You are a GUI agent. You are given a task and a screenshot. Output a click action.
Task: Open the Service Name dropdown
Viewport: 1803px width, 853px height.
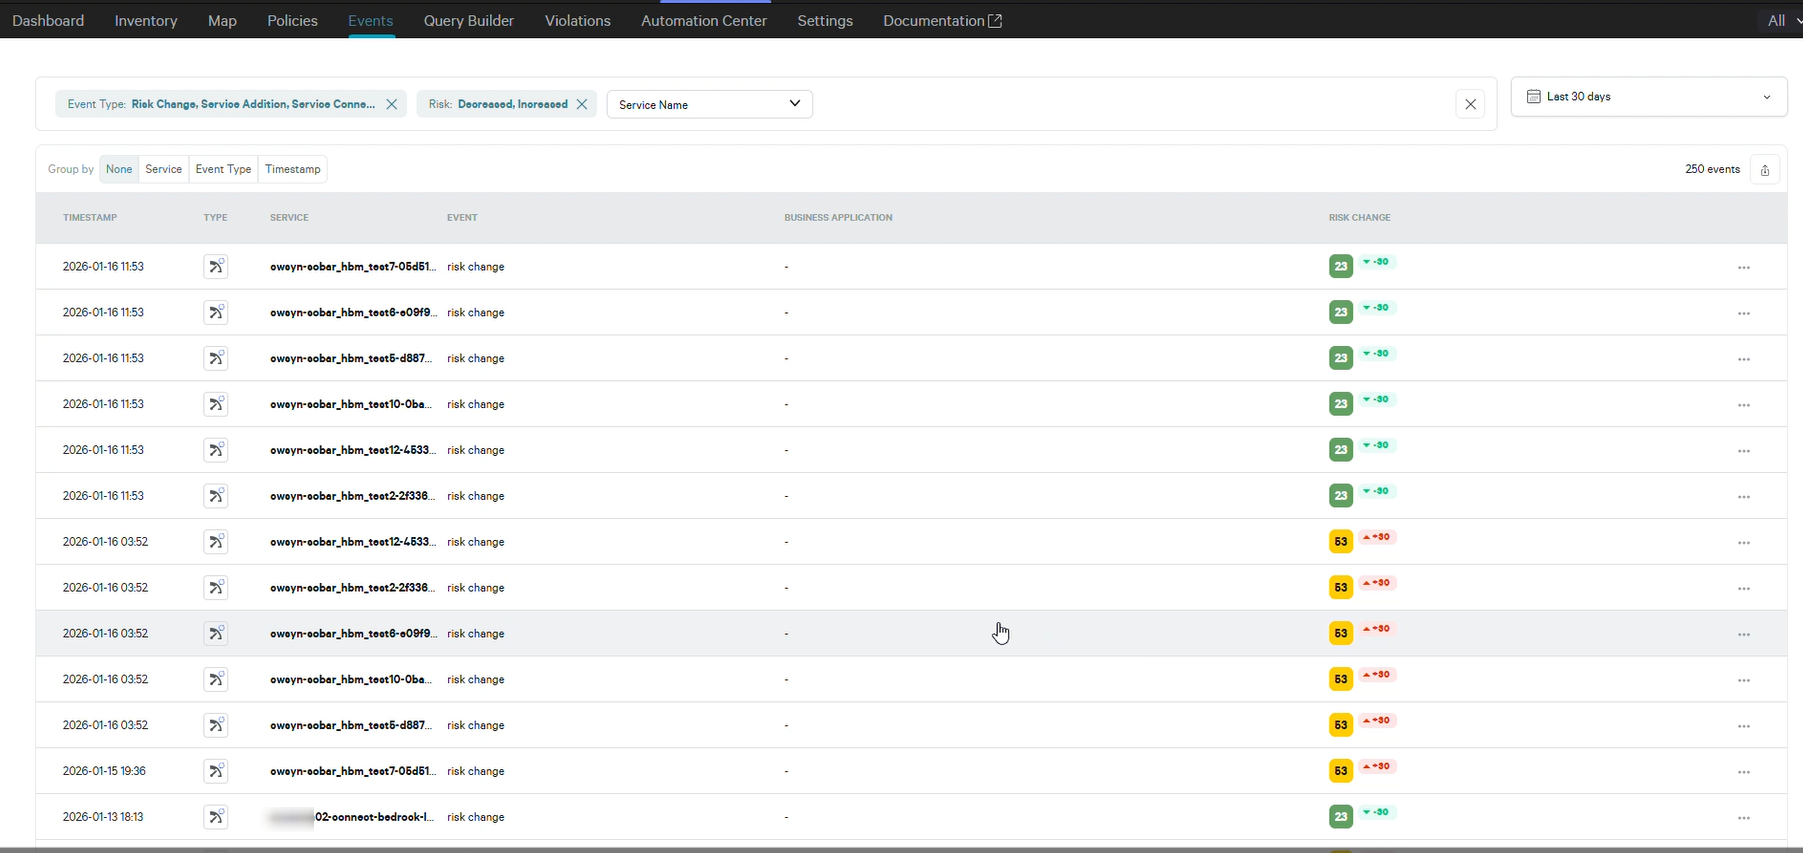click(x=709, y=104)
